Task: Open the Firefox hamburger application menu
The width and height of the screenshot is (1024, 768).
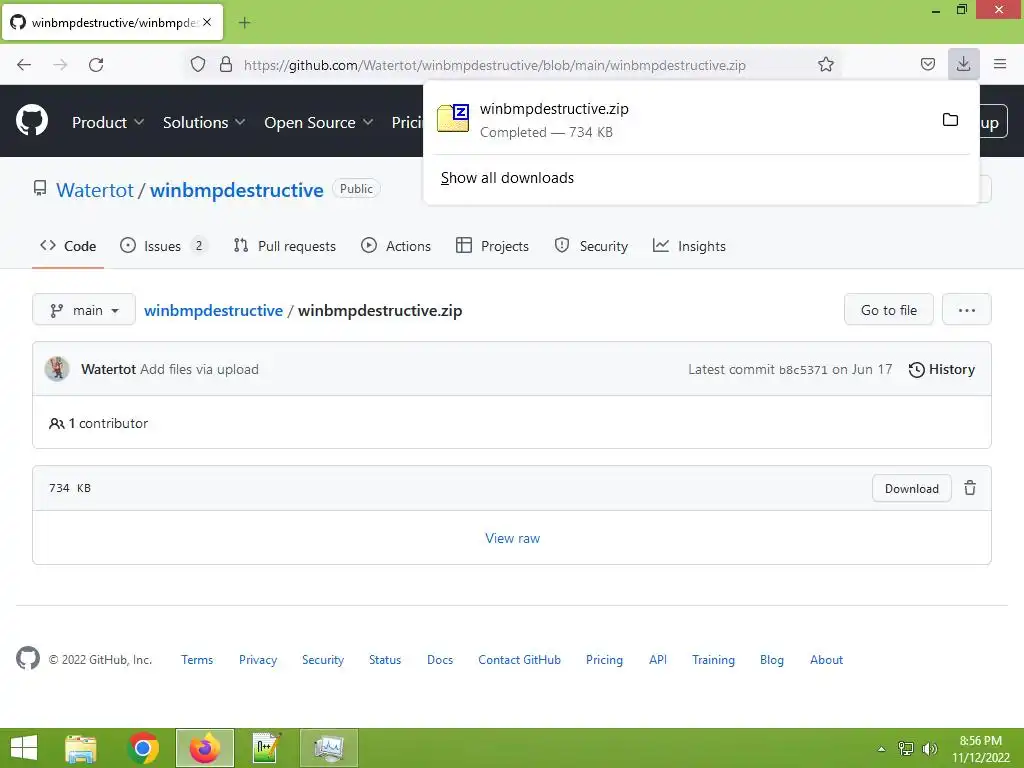Action: pyautogui.click(x=1000, y=64)
